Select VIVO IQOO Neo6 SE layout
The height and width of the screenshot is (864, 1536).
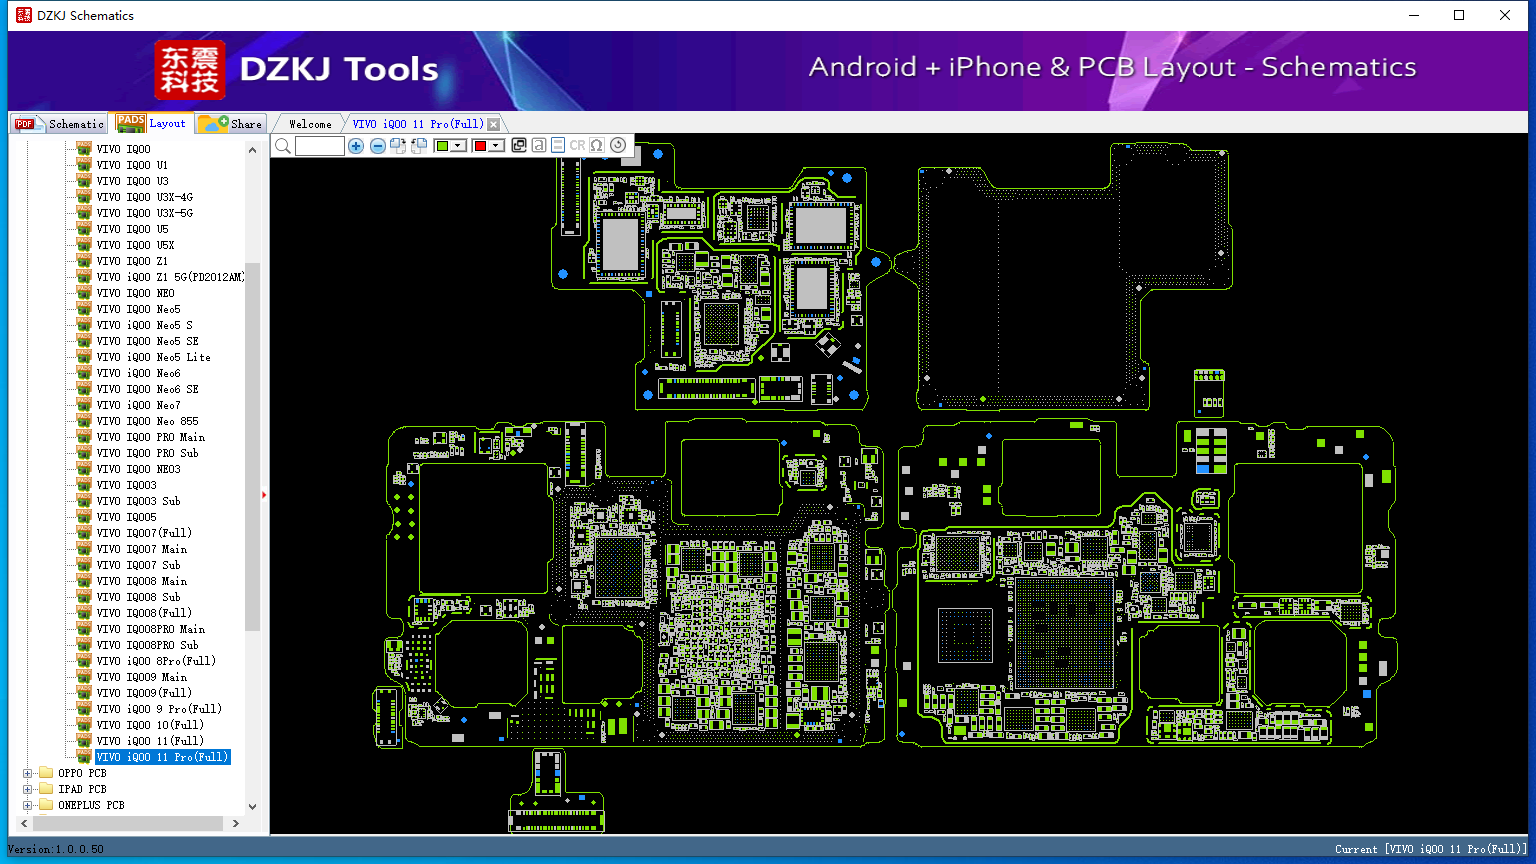[x=147, y=389]
